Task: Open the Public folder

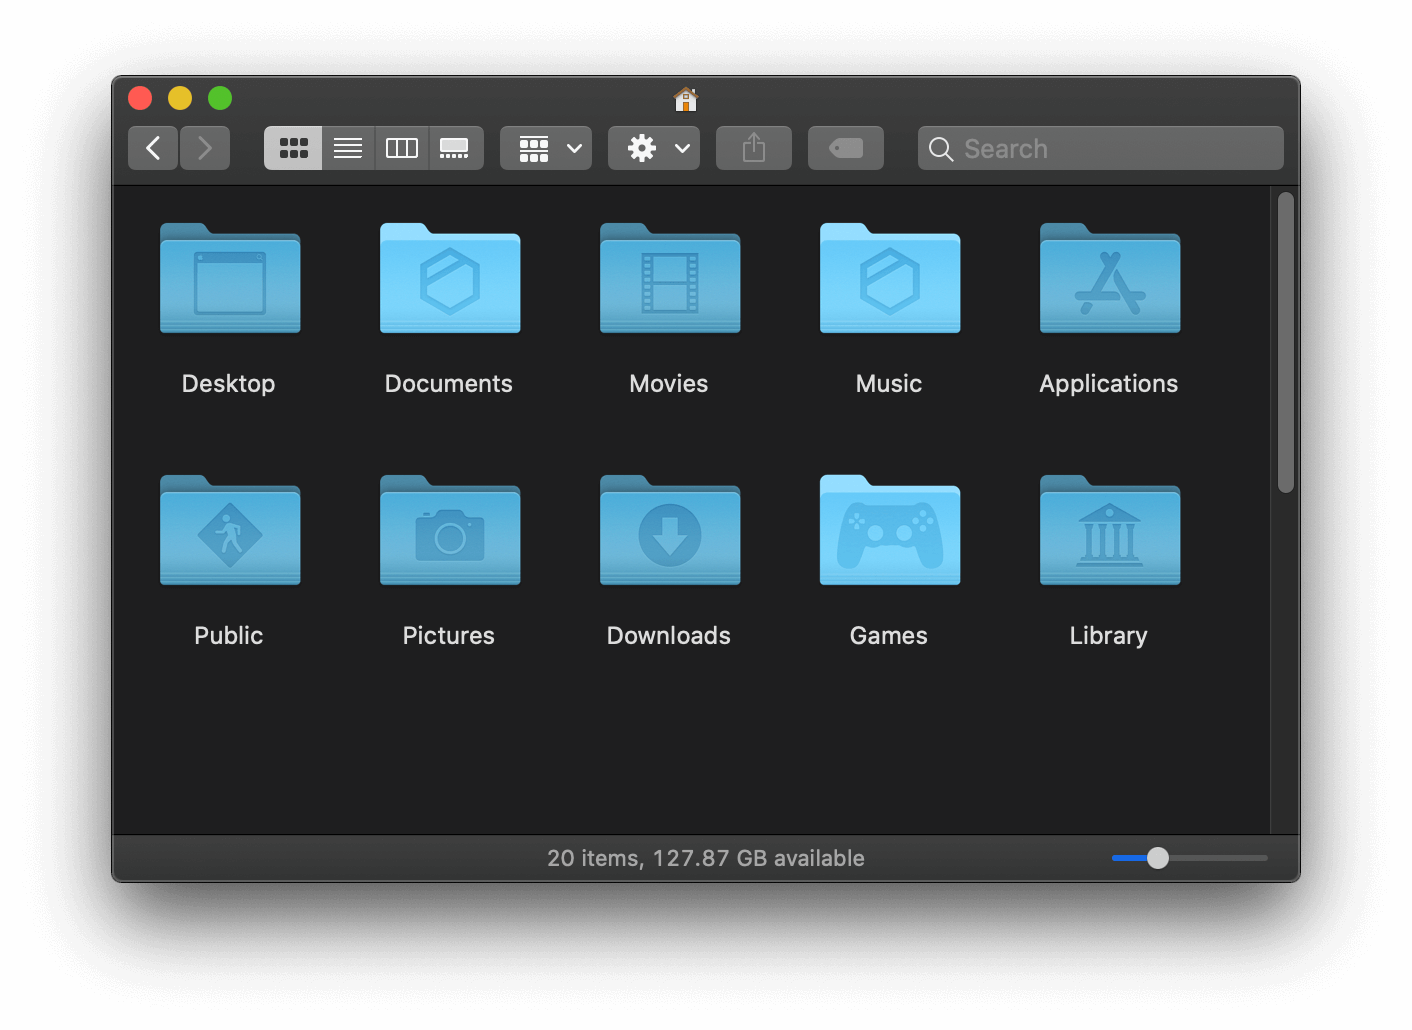Action: tap(229, 532)
